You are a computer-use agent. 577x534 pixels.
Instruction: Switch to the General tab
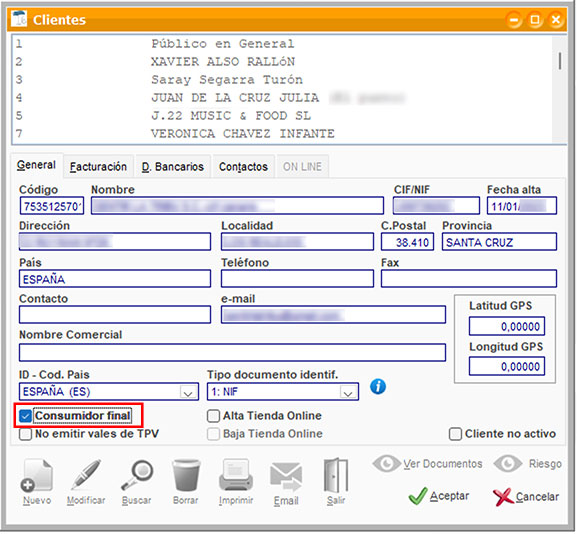pos(36,165)
